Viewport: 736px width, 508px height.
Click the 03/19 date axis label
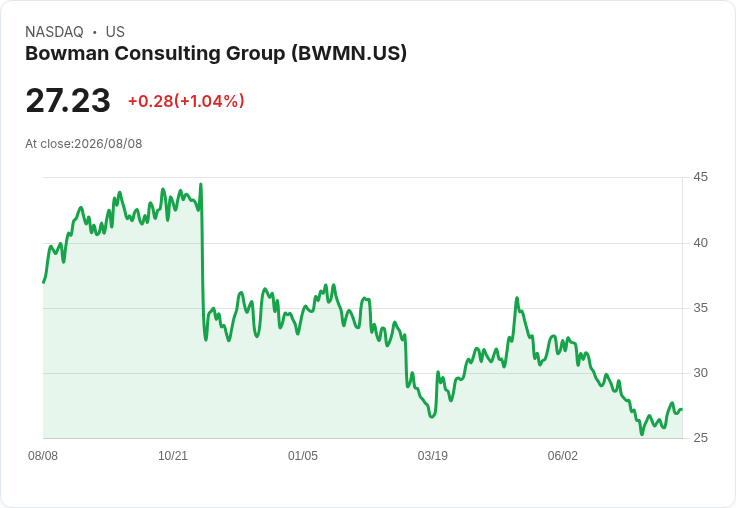tap(432, 455)
